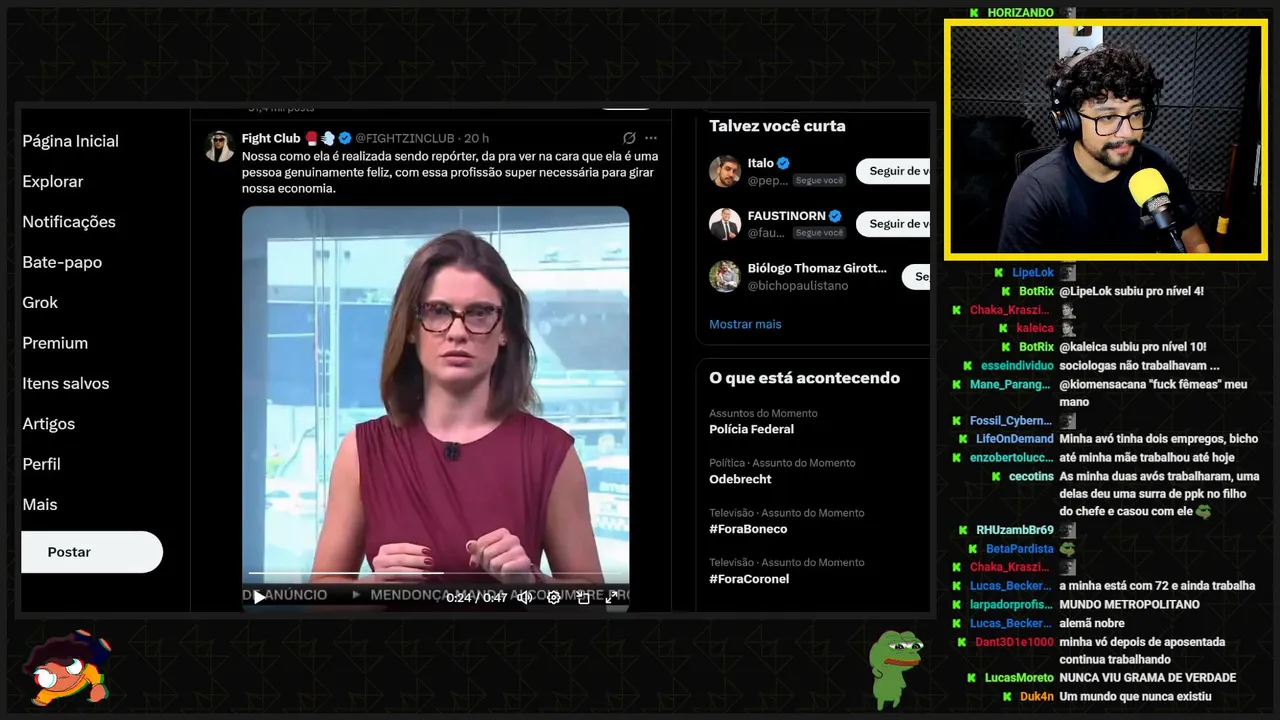This screenshot has width=1280, height=720.
Task: Click chat message 'MUNDO METROPOLITANO'
Action: click(1130, 605)
